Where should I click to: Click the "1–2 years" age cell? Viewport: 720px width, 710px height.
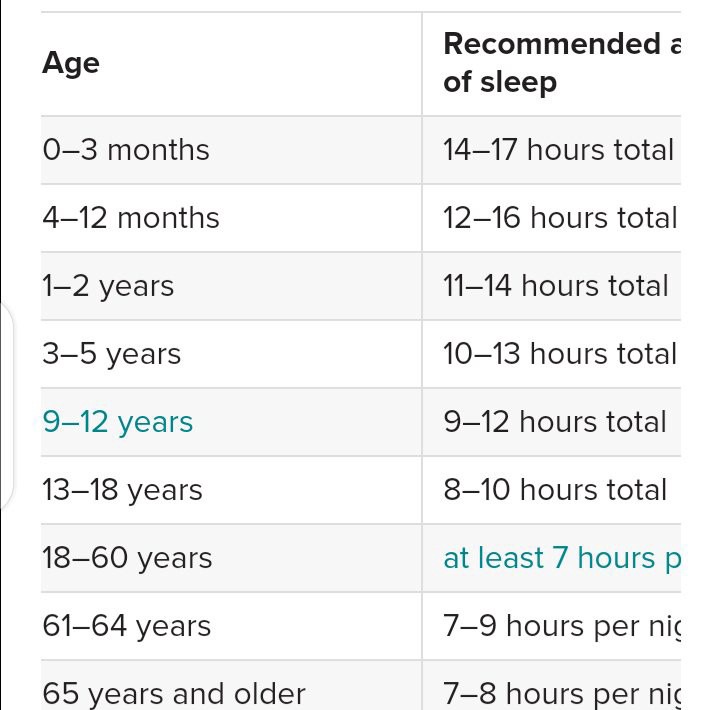[108, 286]
